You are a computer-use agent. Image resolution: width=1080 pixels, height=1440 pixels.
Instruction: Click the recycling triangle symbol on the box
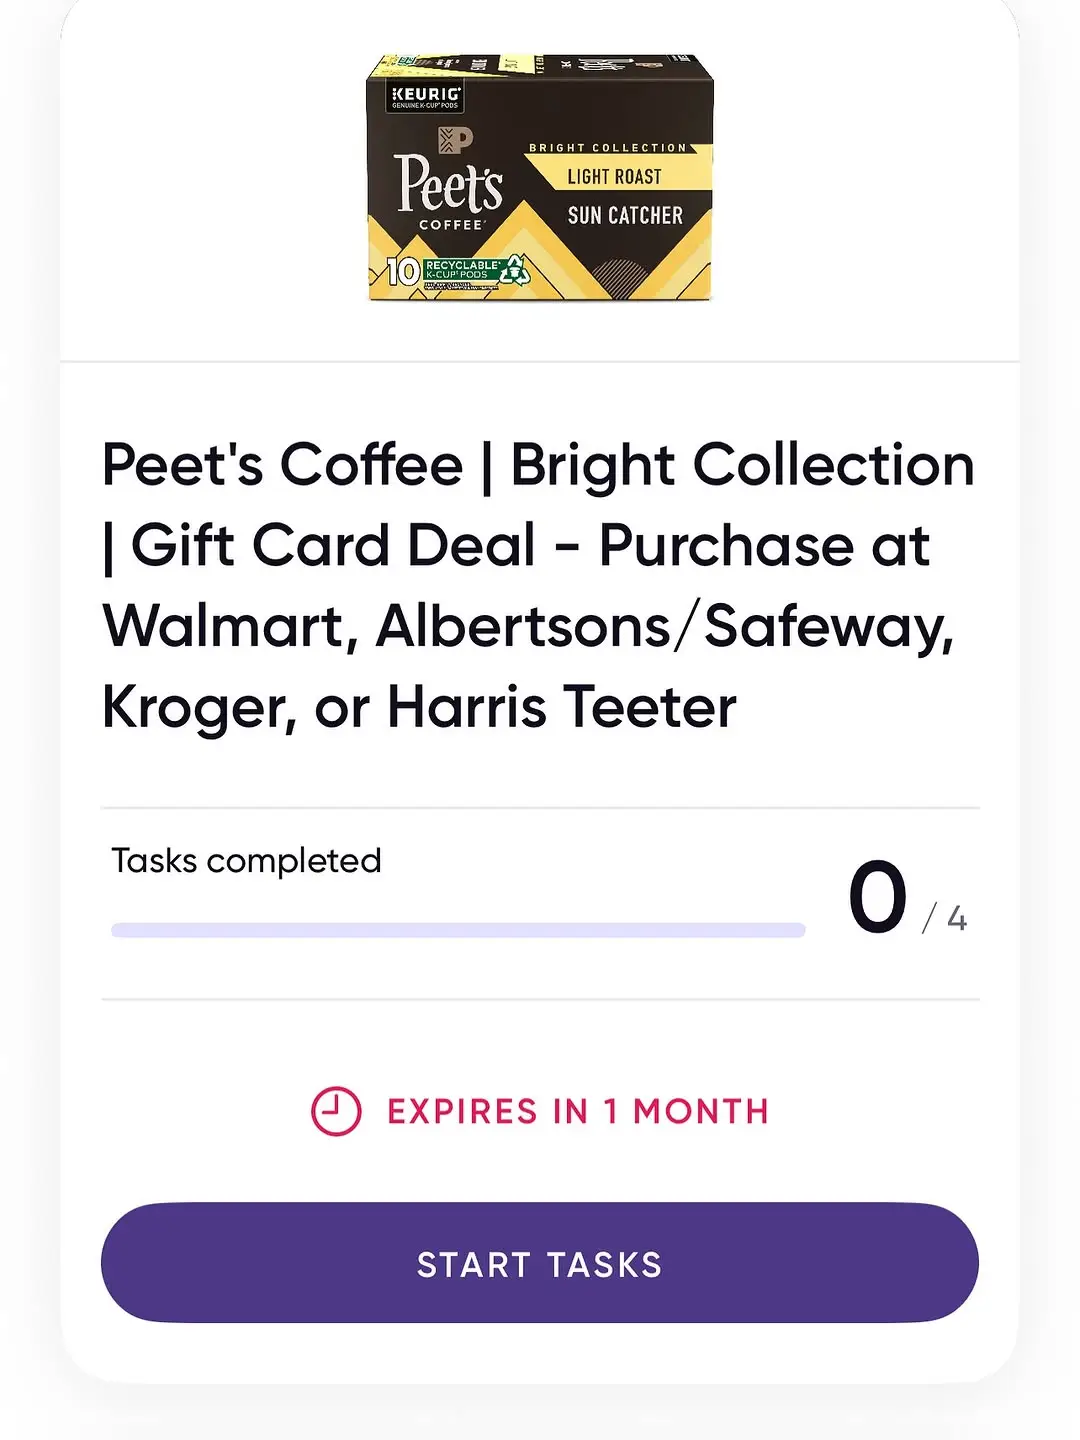(x=517, y=269)
